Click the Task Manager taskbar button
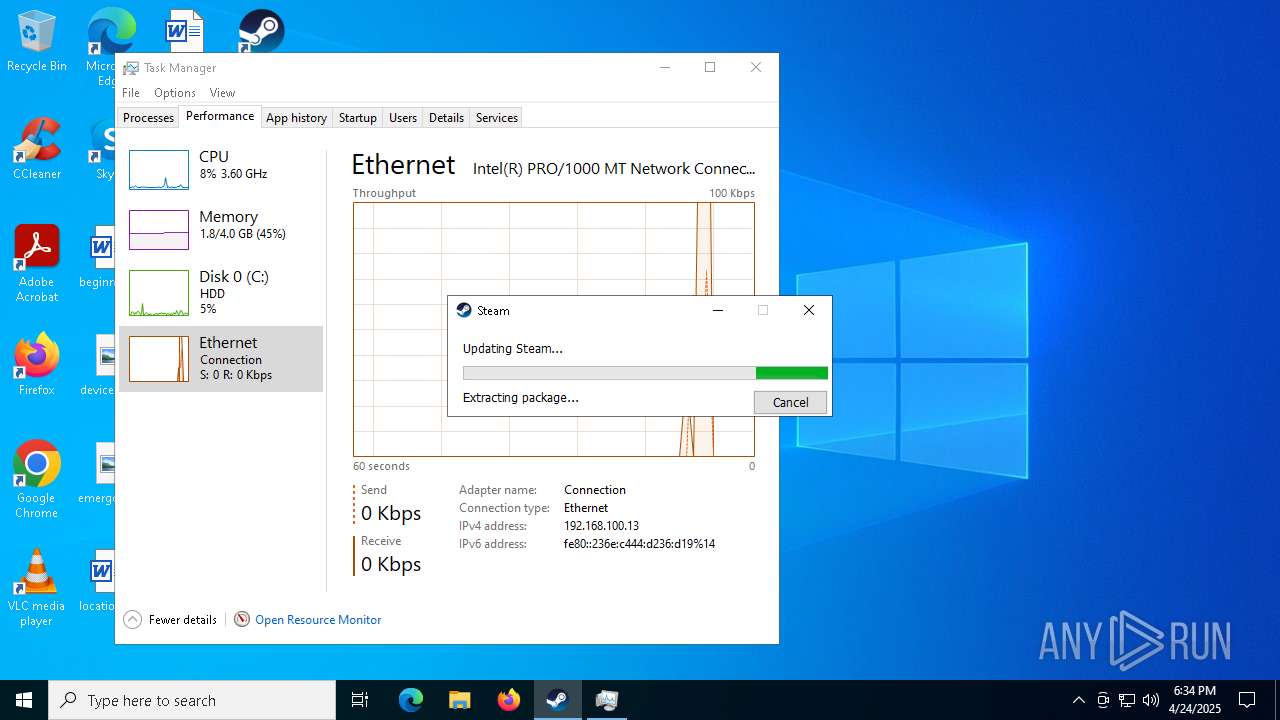The height and width of the screenshot is (720, 1280). pyautogui.click(x=606, y=700)
